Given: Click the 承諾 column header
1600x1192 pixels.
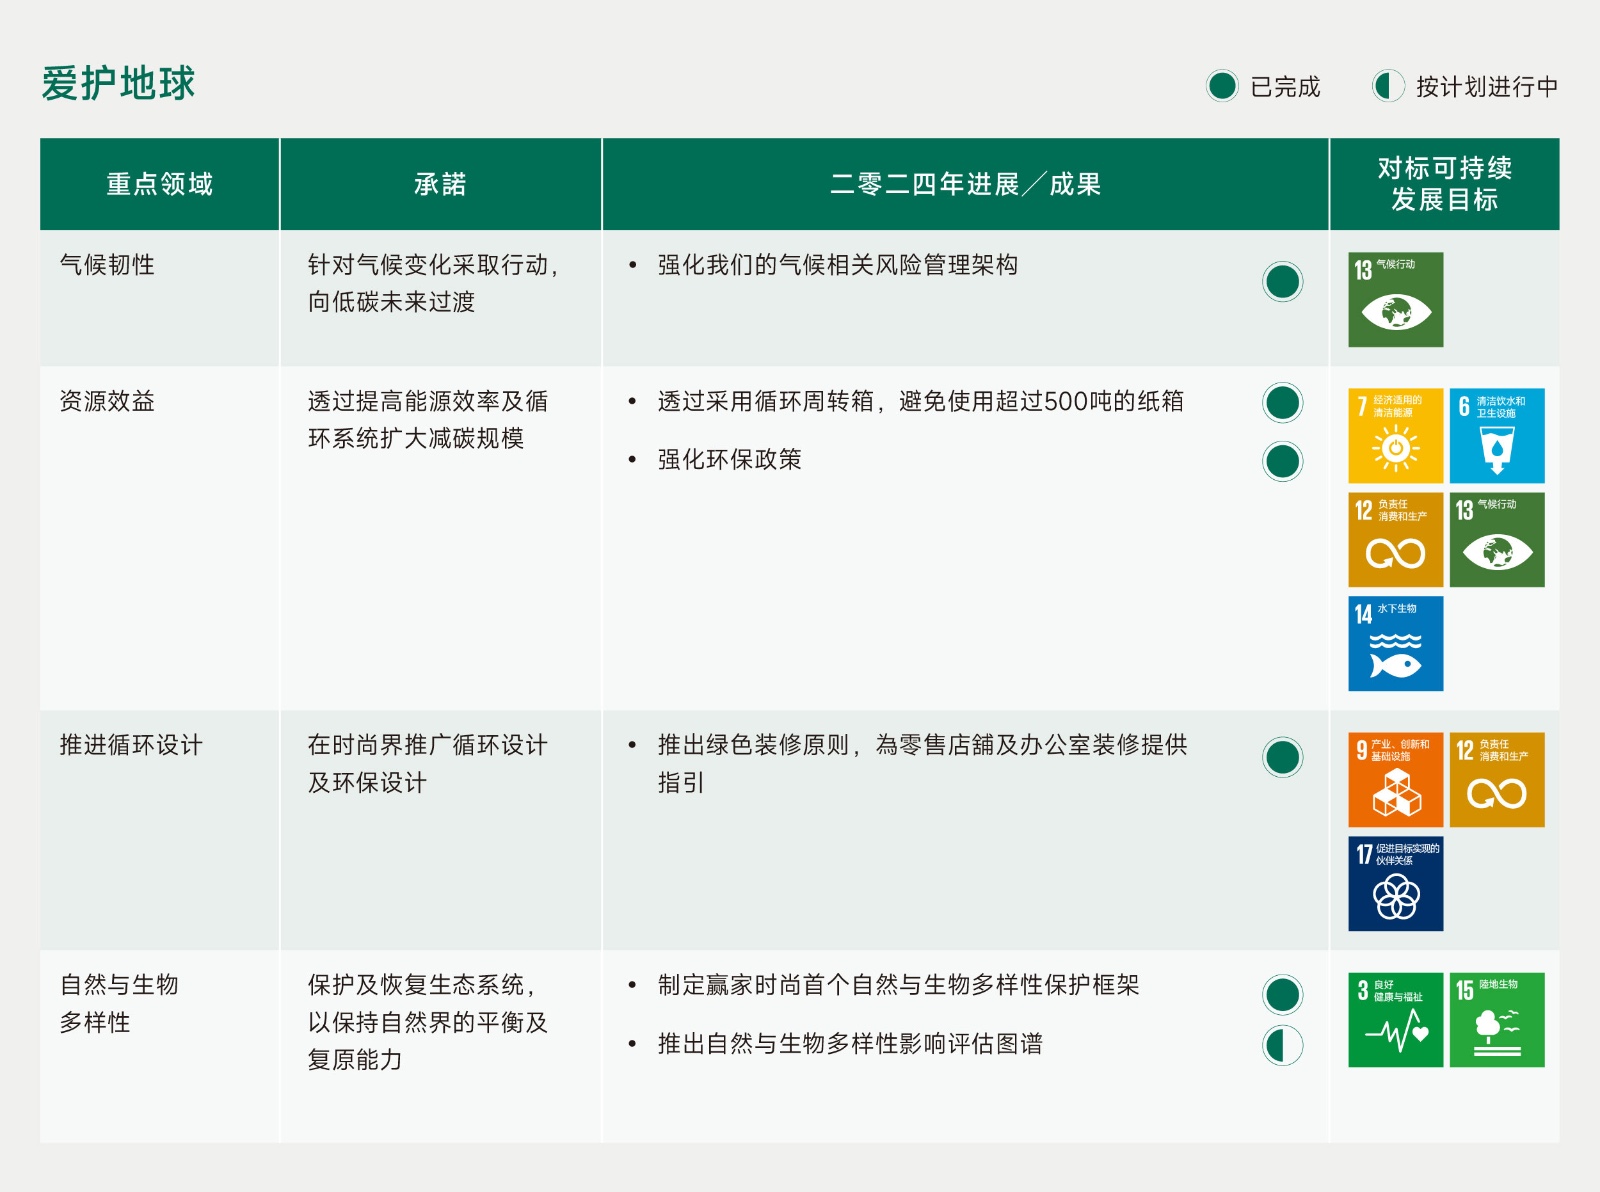Looking at the screenshot, I should click(x=440, y=184).
